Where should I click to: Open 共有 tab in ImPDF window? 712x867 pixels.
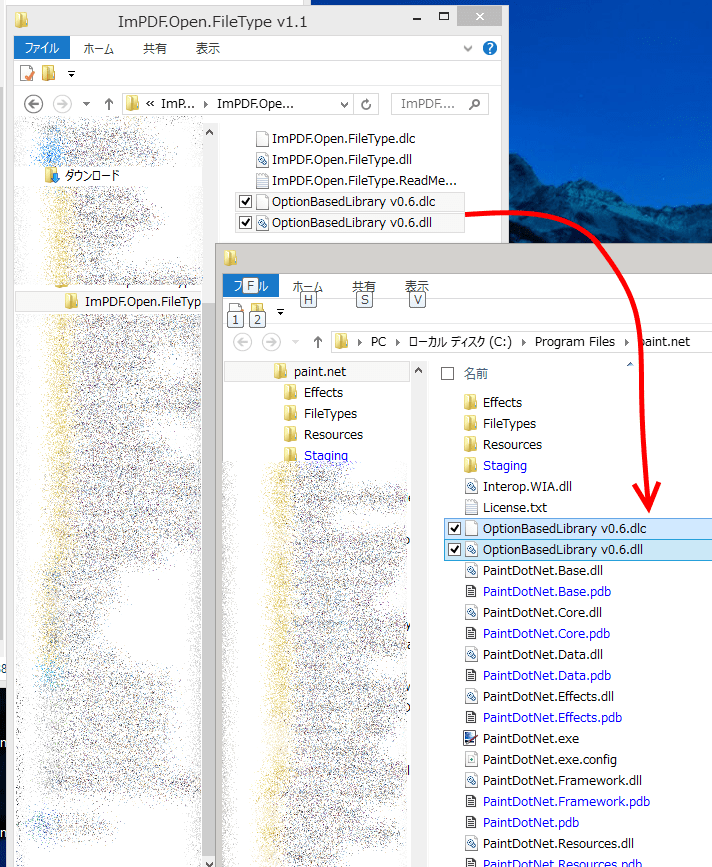pyautogui.click(x=155, y=49)
